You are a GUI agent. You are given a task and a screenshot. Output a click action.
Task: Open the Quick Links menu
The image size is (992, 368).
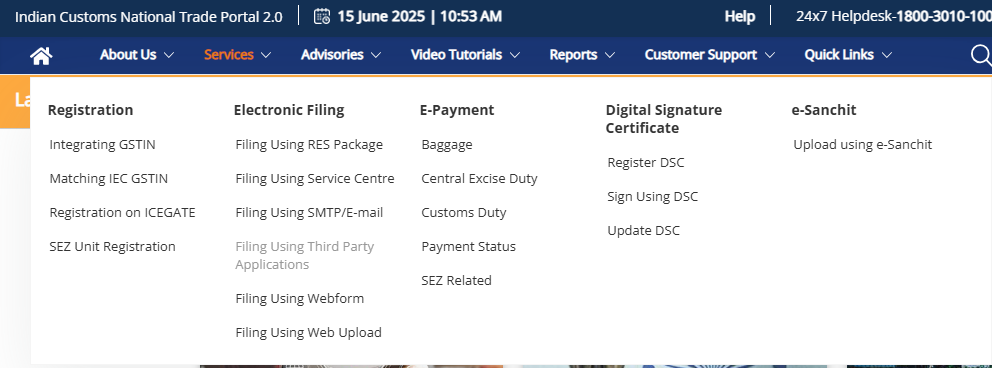pos(839,55)
